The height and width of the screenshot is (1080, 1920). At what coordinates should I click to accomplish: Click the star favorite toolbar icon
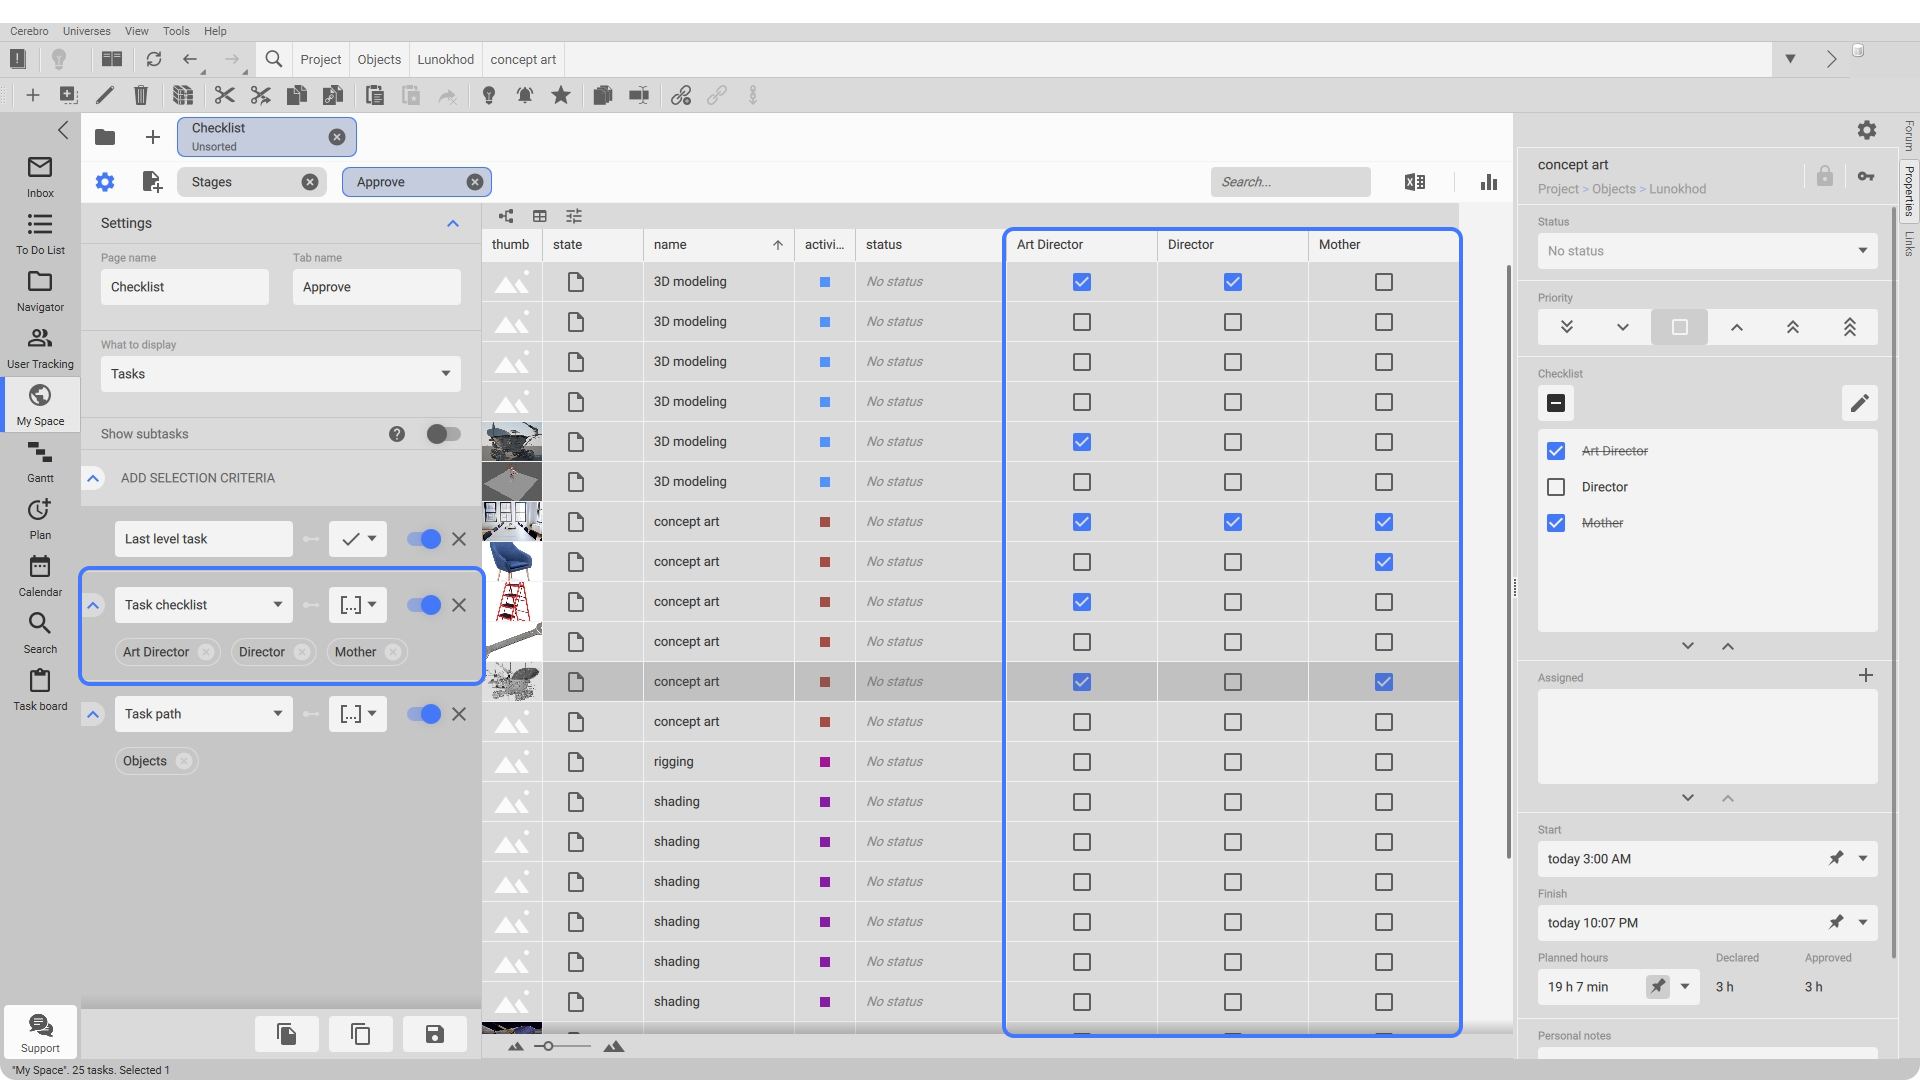pos(561,95)
